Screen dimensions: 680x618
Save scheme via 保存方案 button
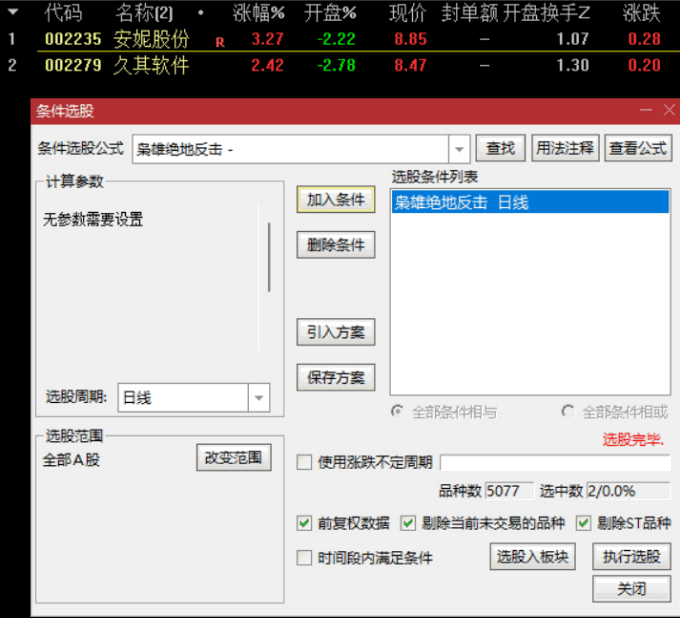336,377
